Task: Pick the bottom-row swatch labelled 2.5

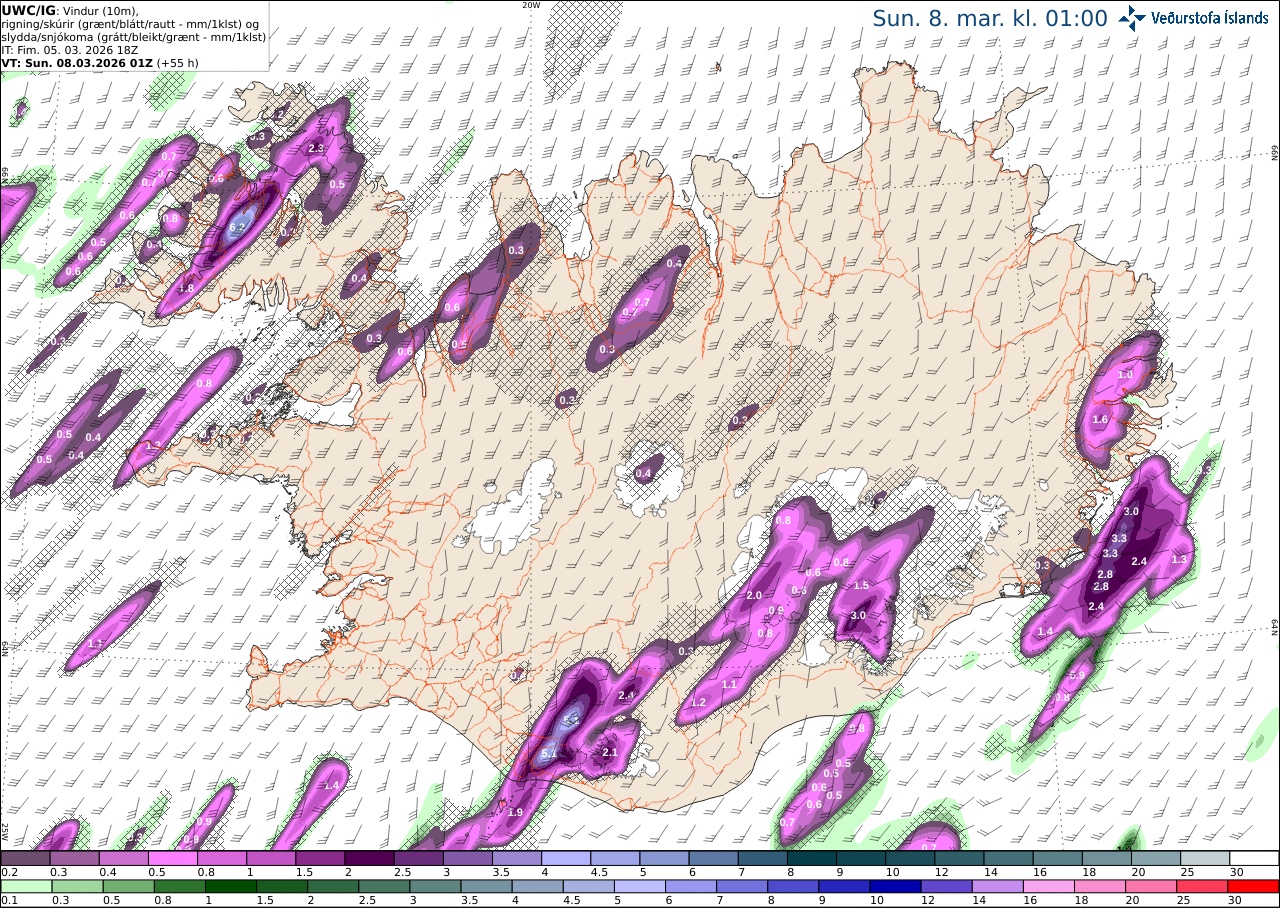Action: (x=384, y=886)
